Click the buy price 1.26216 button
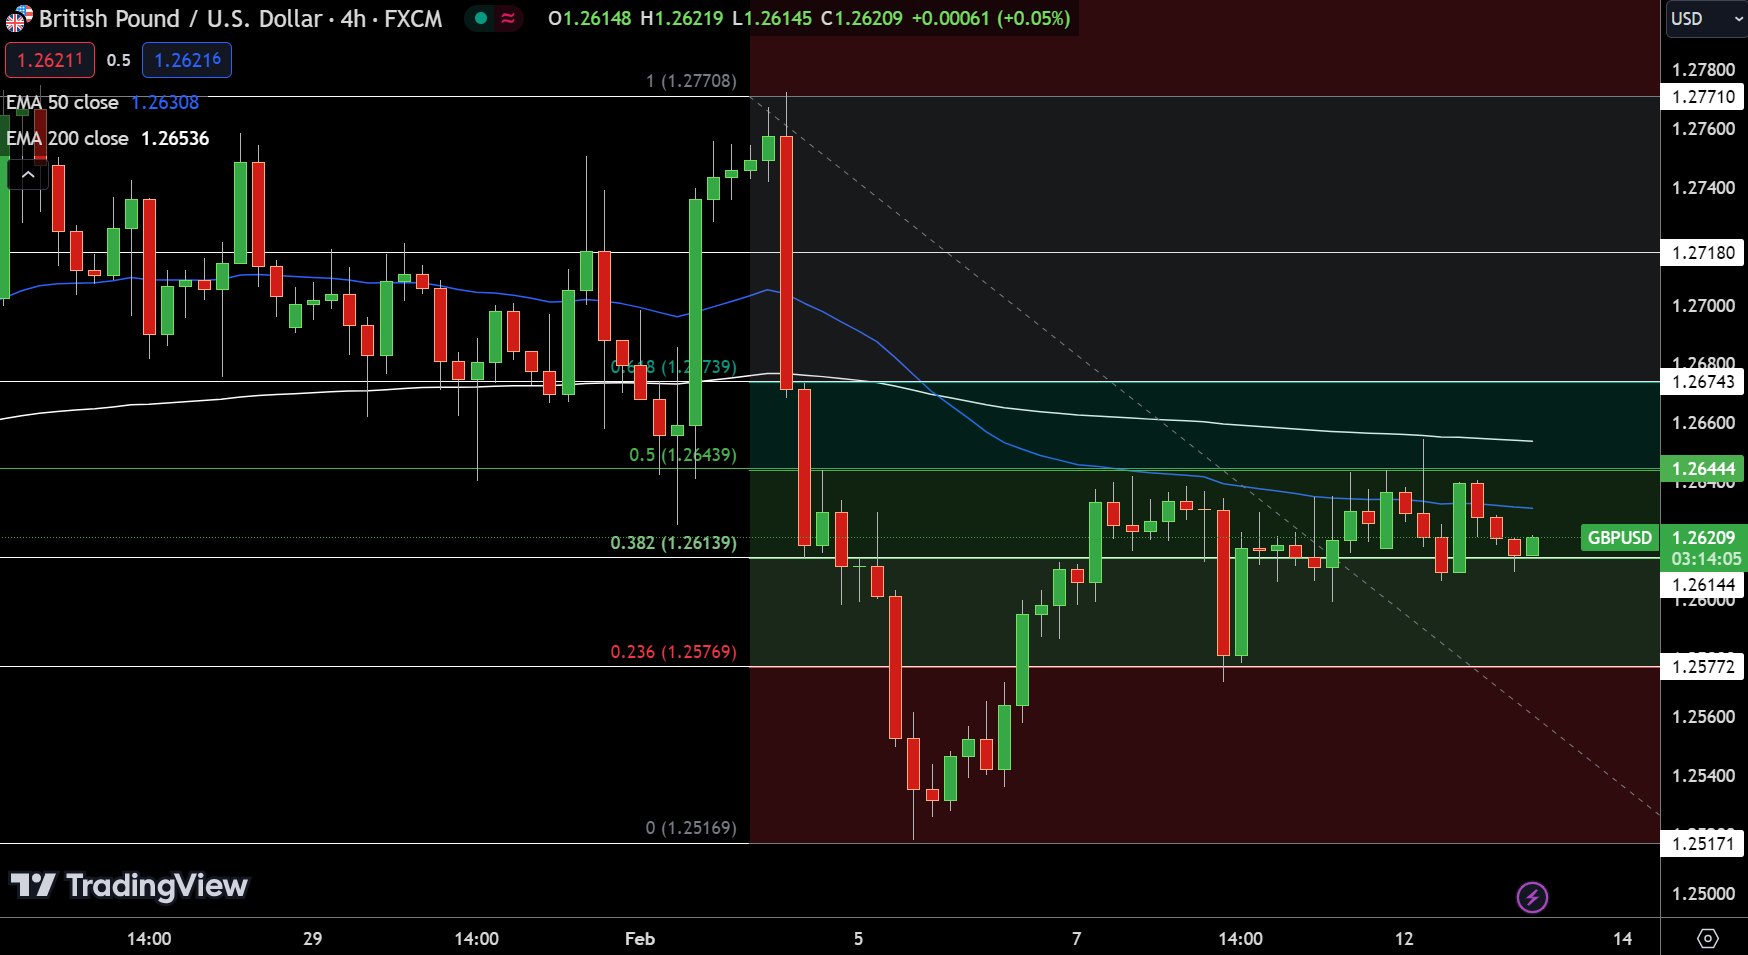 187,60
